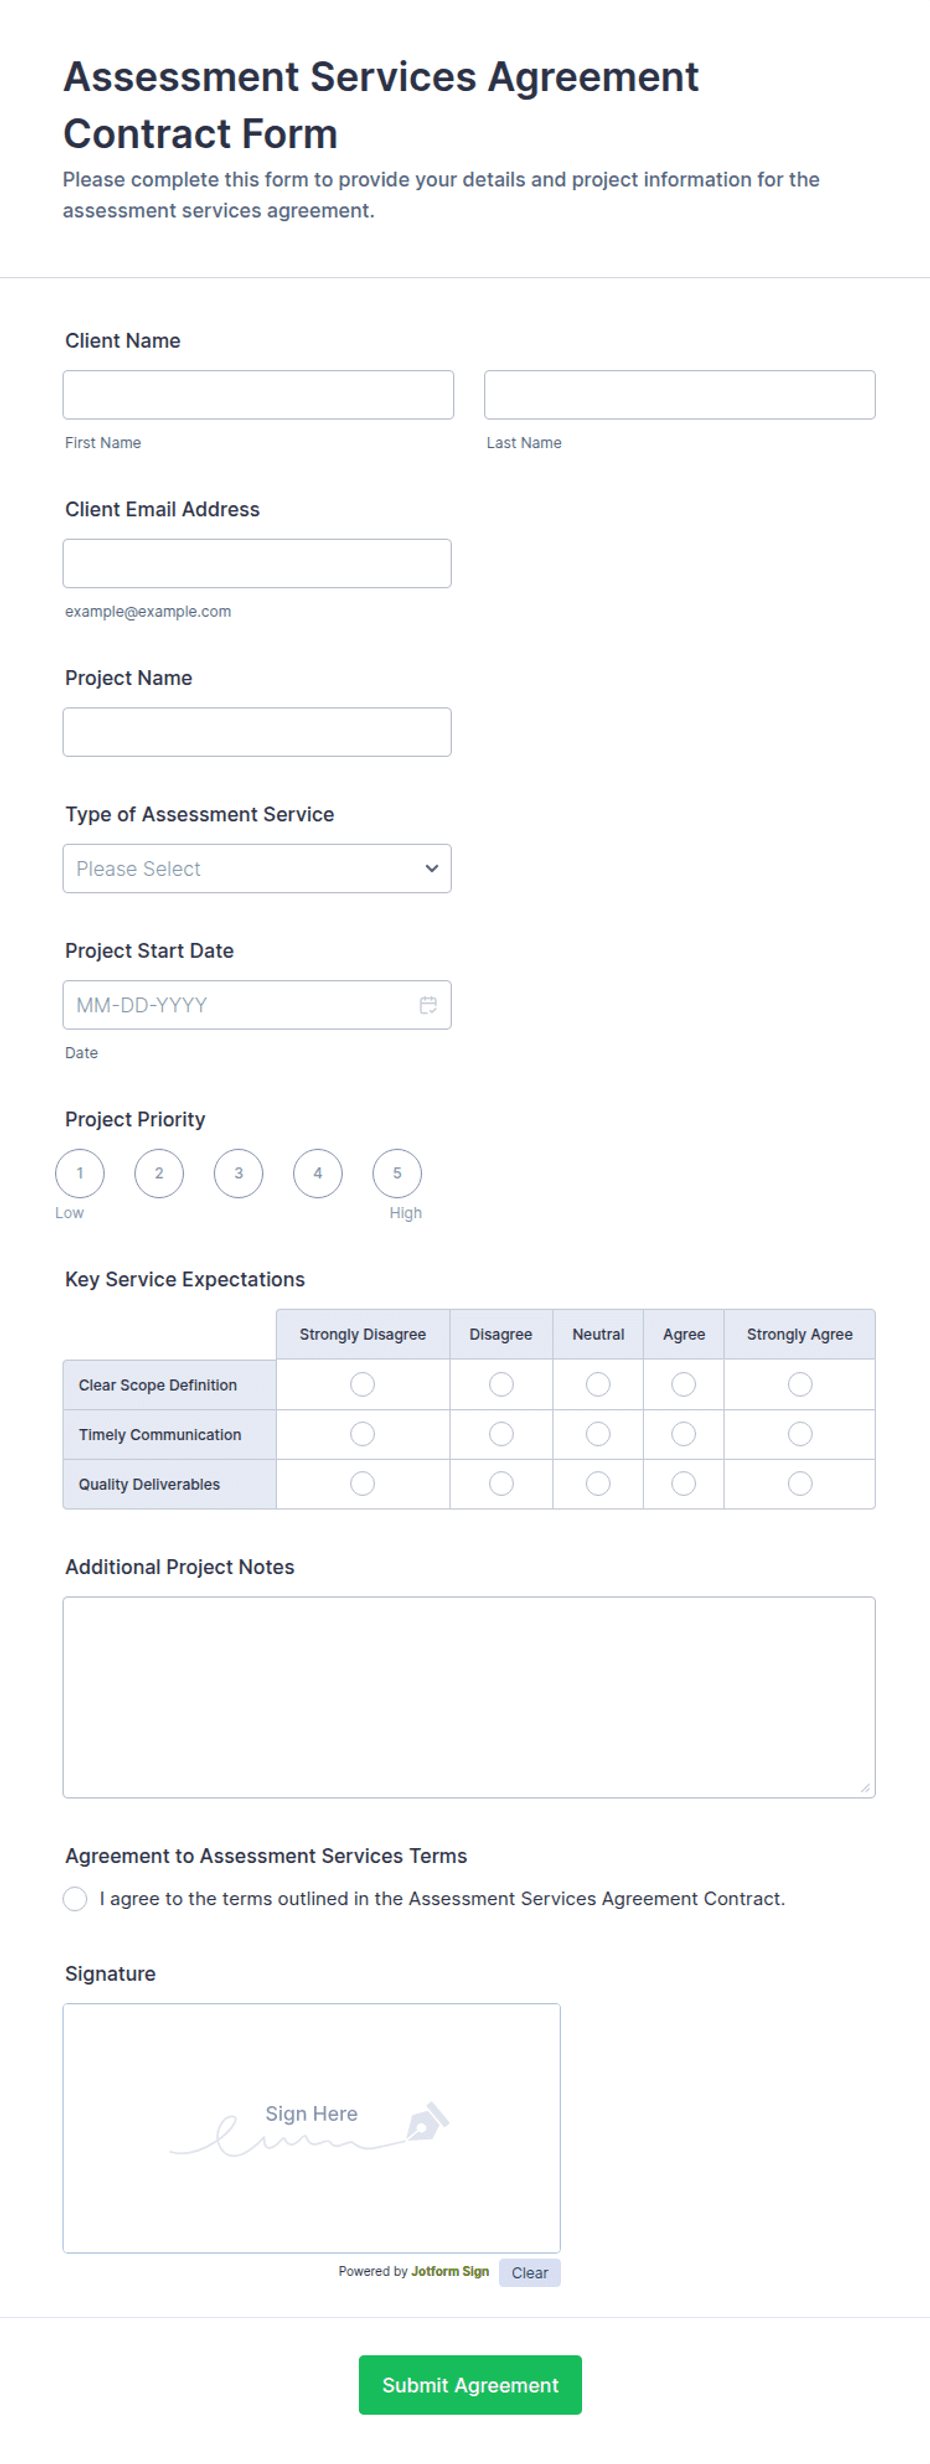Agree to Assessment Services terms
The height and width of the screenshot is (2464, 930).
(x=75, y=1899)
